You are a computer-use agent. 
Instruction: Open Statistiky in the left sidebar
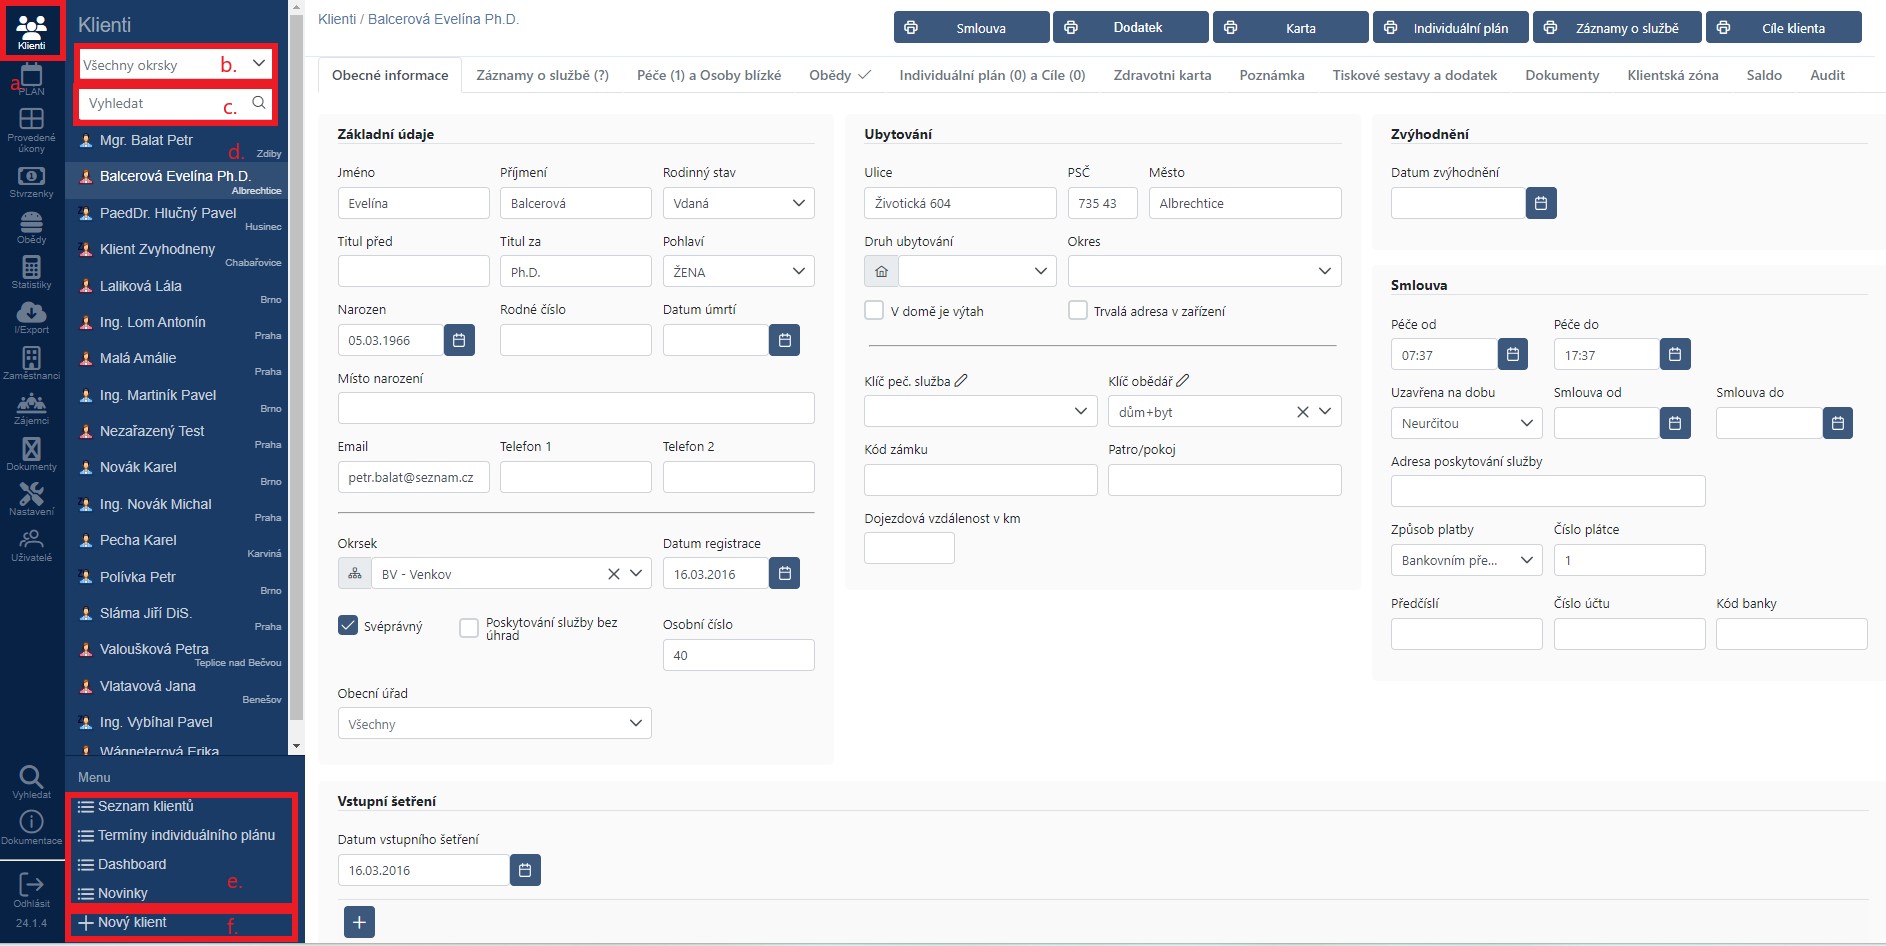[31, 269]
